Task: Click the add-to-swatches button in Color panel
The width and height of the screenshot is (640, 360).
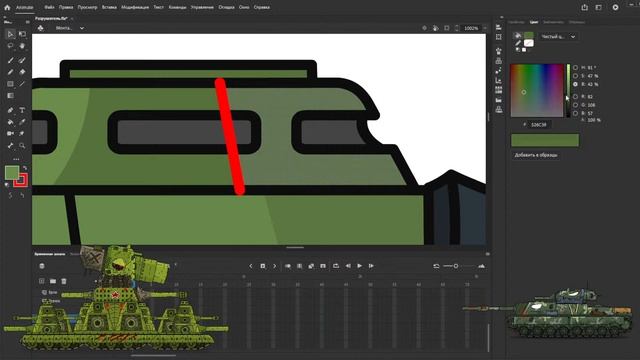Action: click(536, 155)
